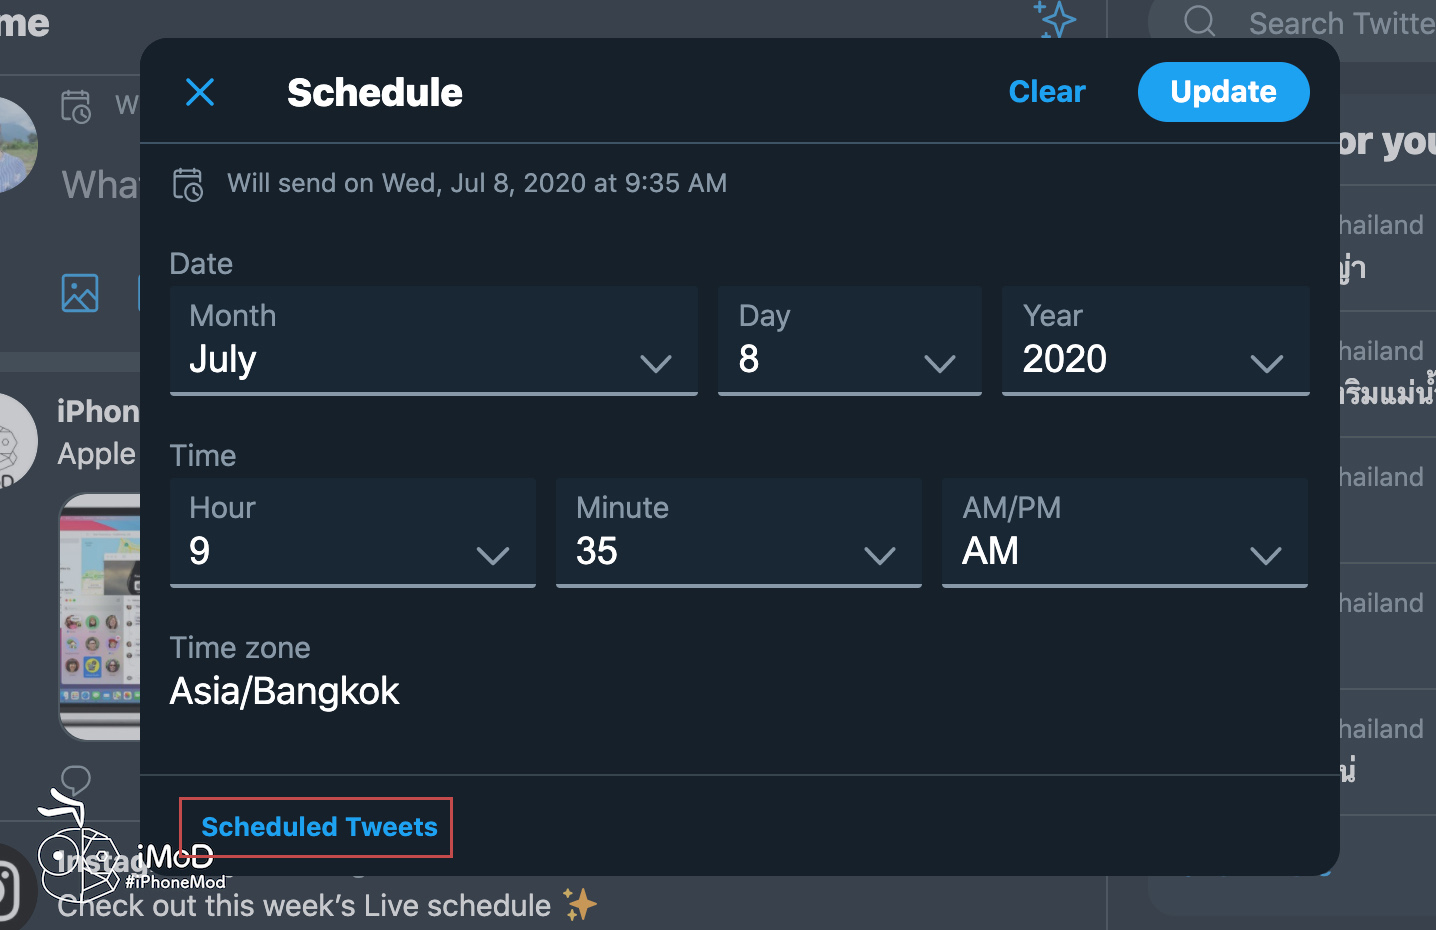Image resolution: width=1436 pixels, height=930 pixels.
Task: Select the add image icon in the composer
Action: (79, 292)
